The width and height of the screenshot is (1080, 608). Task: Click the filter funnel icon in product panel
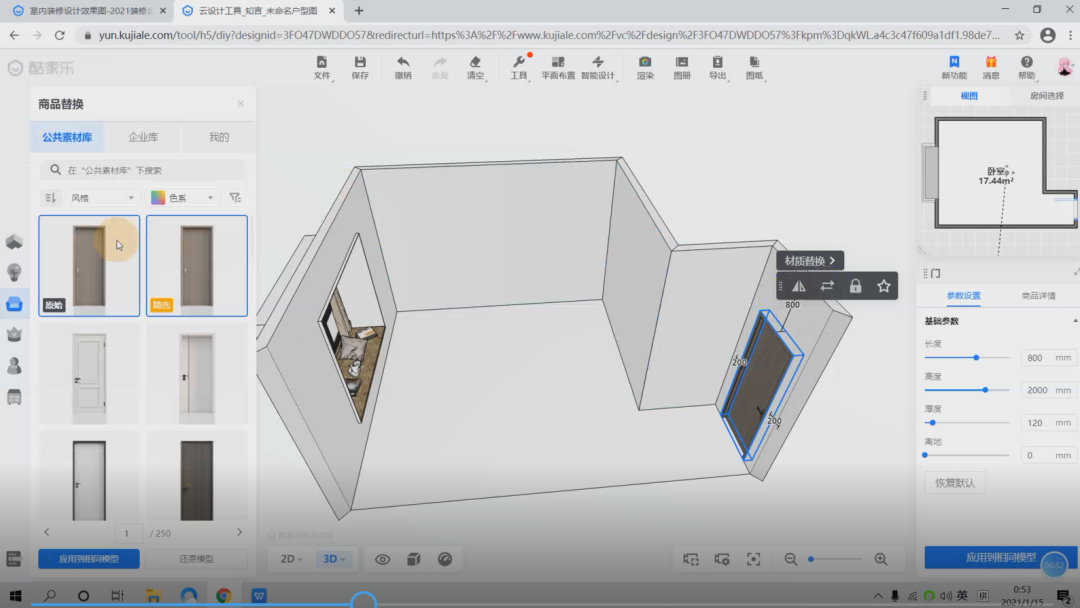[x=236, y=198]
